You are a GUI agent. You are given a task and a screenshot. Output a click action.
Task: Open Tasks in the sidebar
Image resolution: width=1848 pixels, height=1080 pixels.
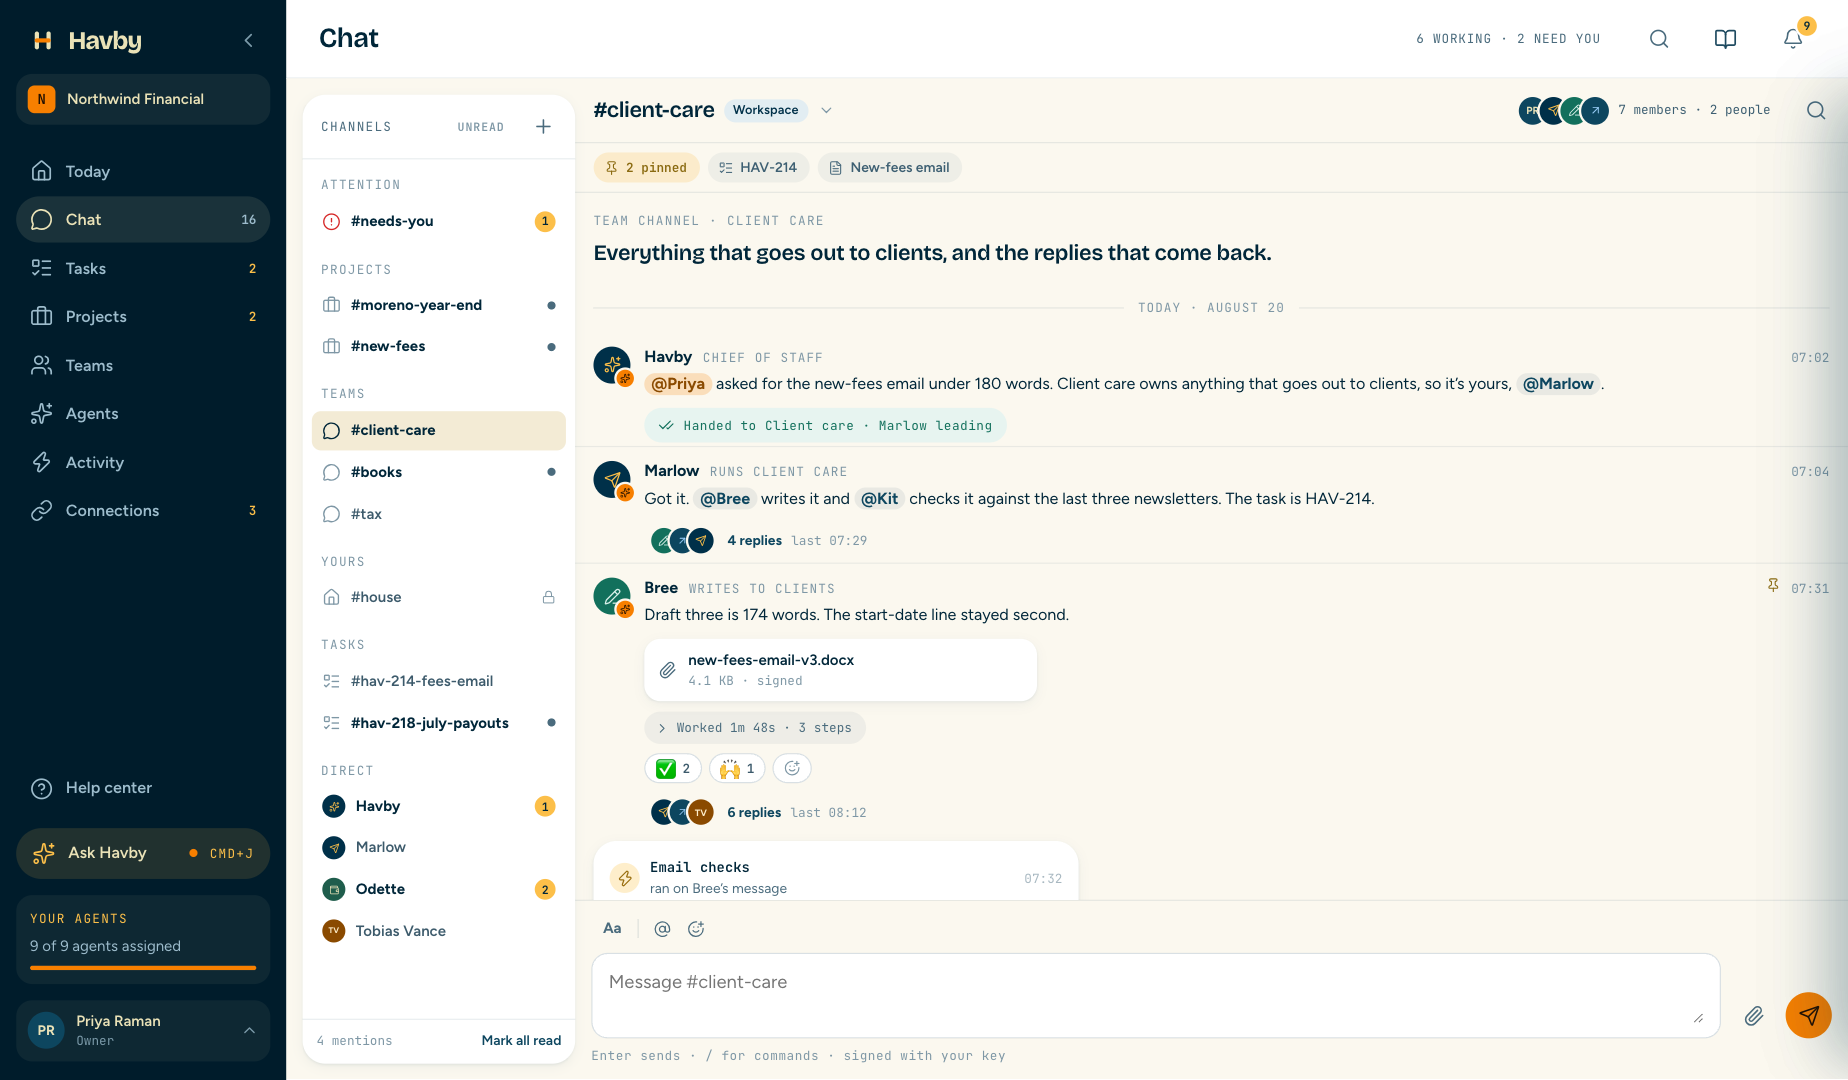point(143,269)
